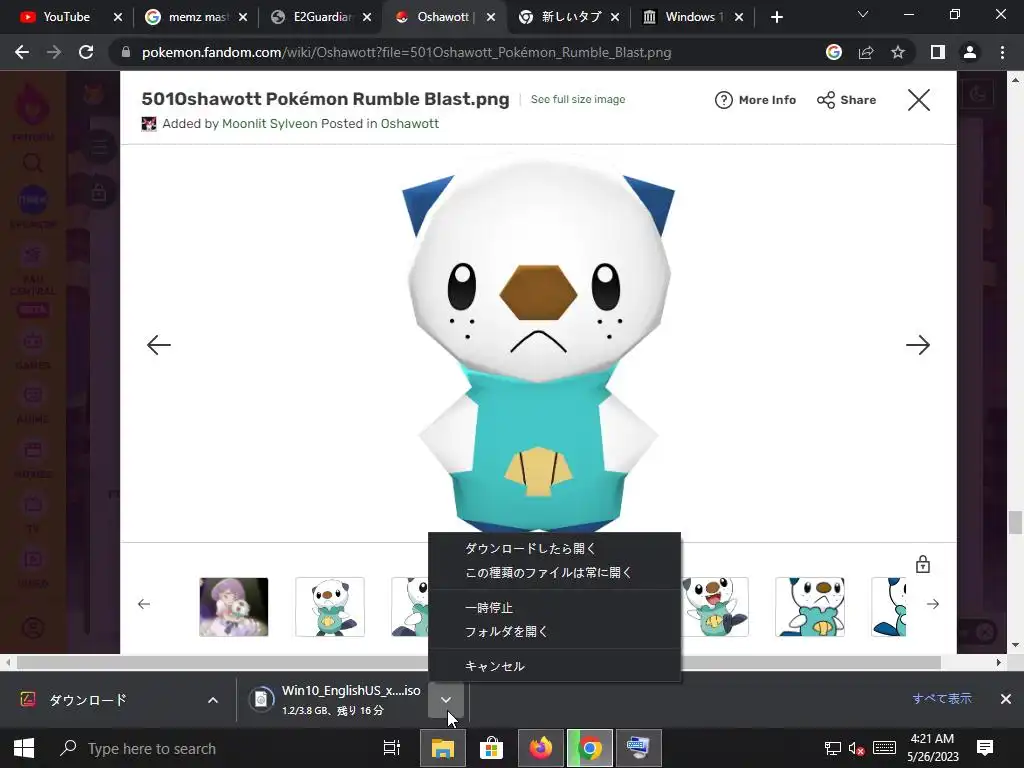The width and height of the screenshot is (1024, 768).
Task: Open the Oshawott article link
Action: [409, 123]
